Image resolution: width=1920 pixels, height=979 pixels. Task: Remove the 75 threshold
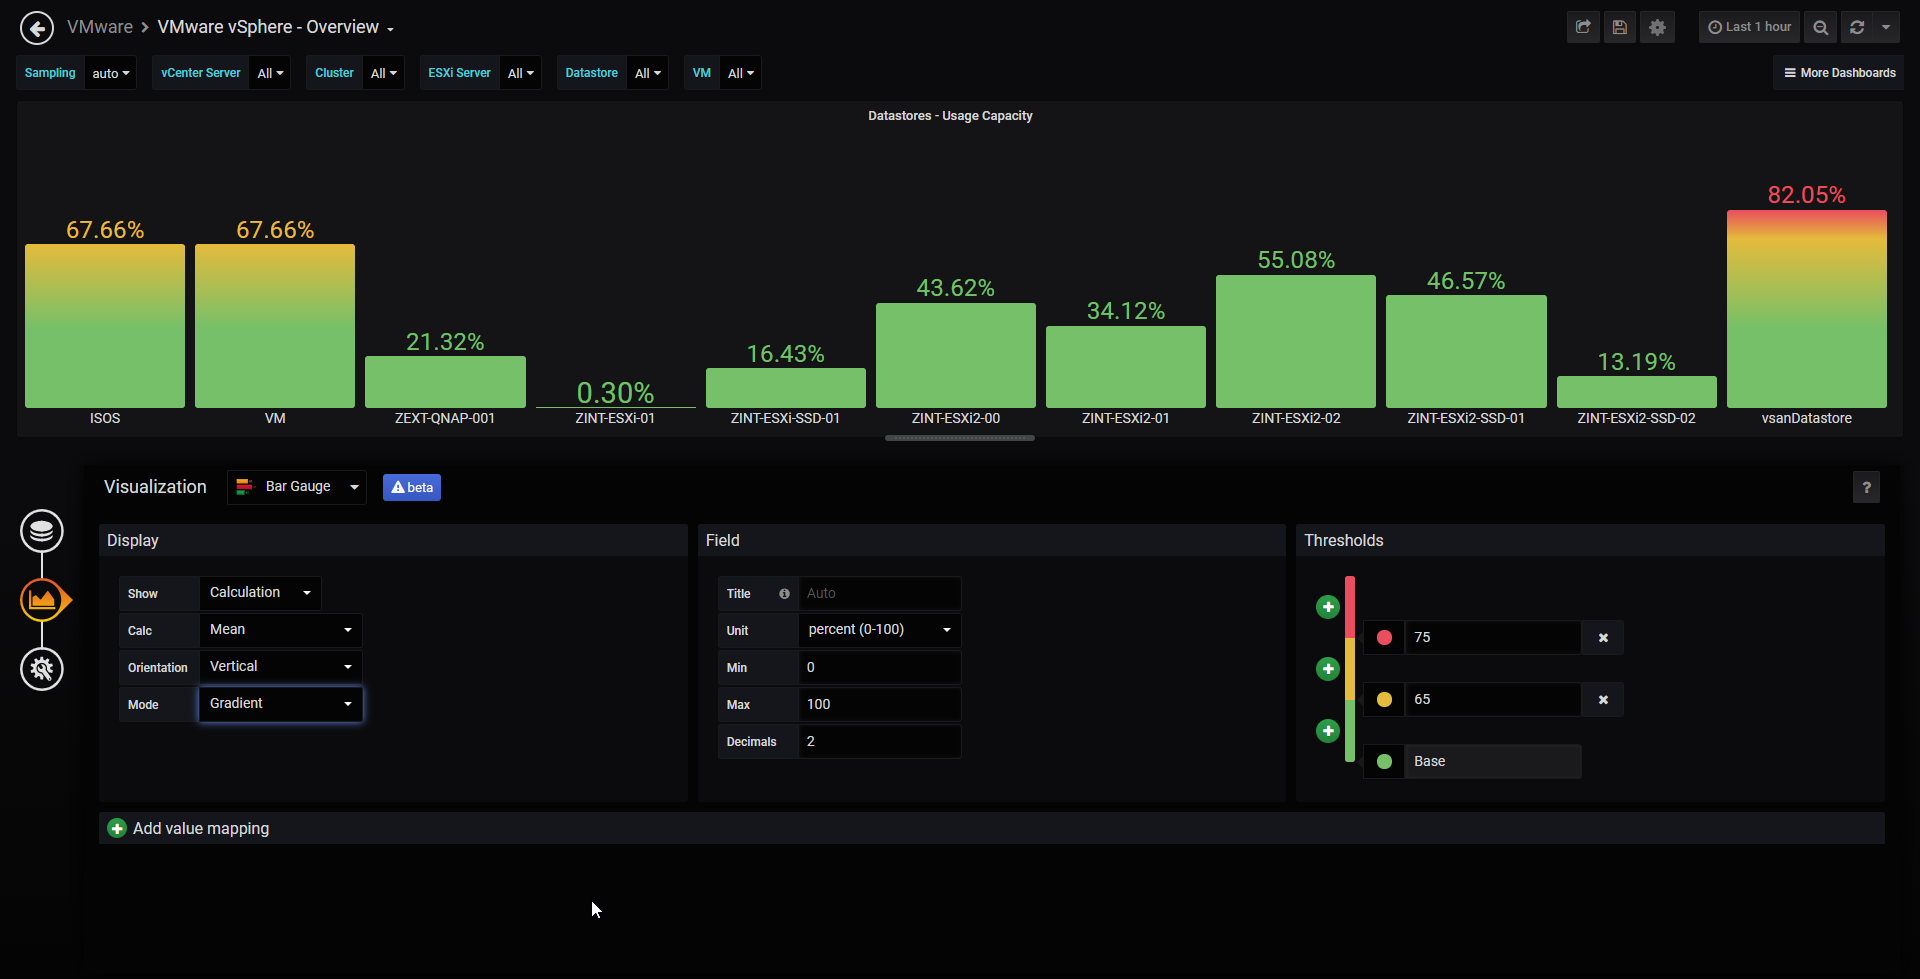tap(1603, 638)
